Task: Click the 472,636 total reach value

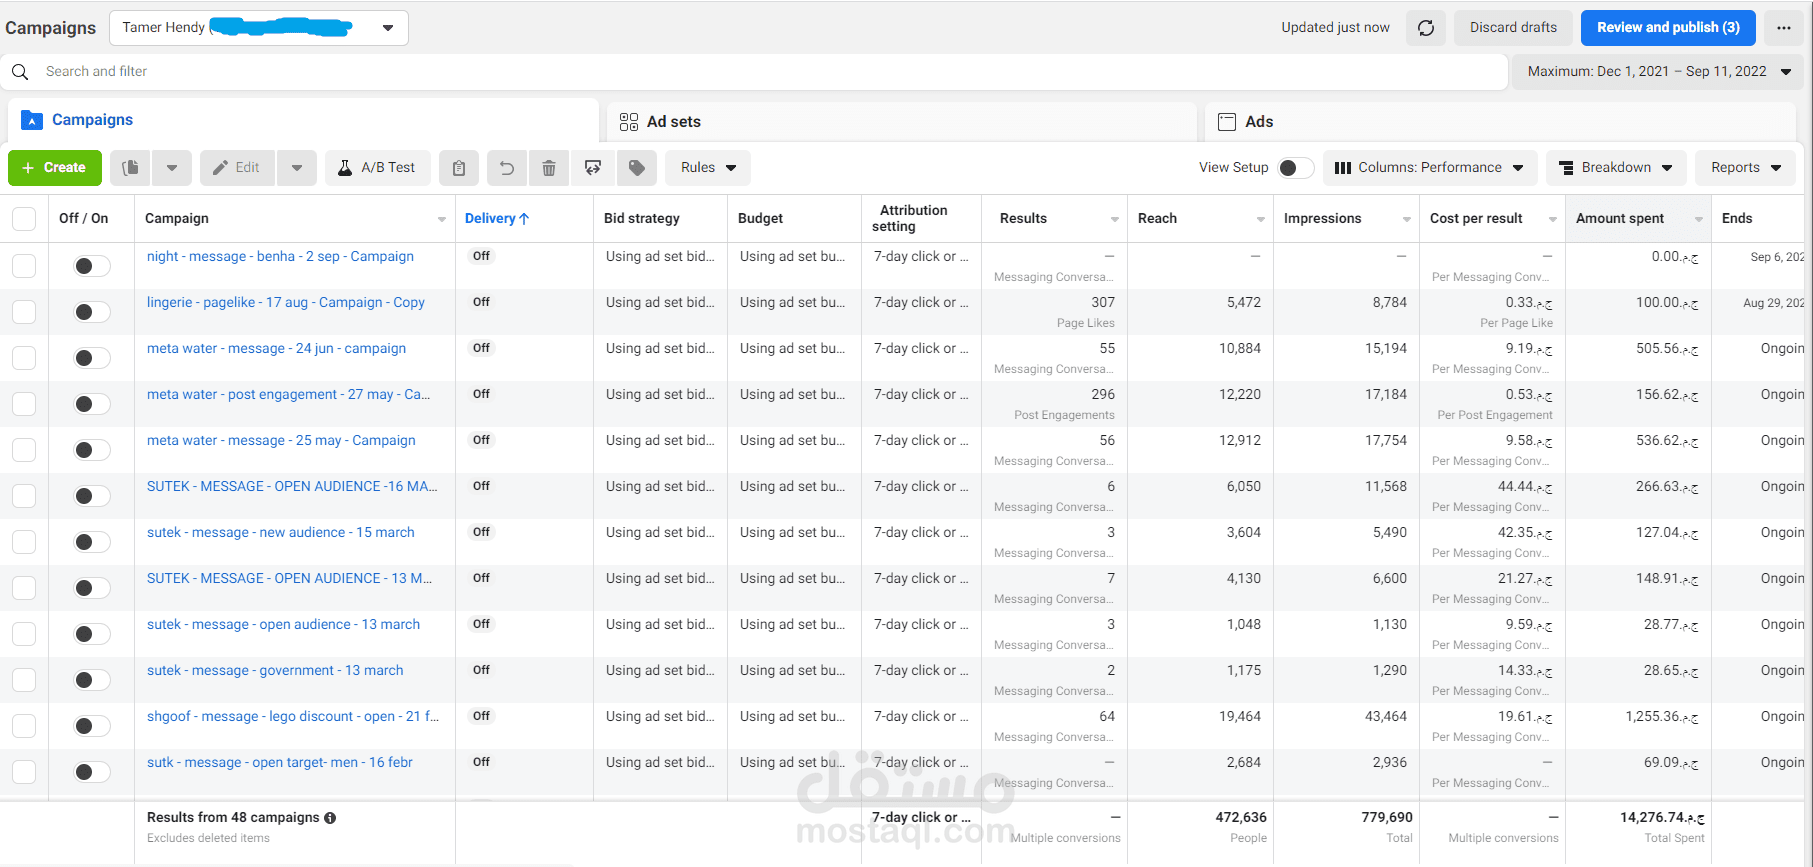Action: coord(1241,817)
